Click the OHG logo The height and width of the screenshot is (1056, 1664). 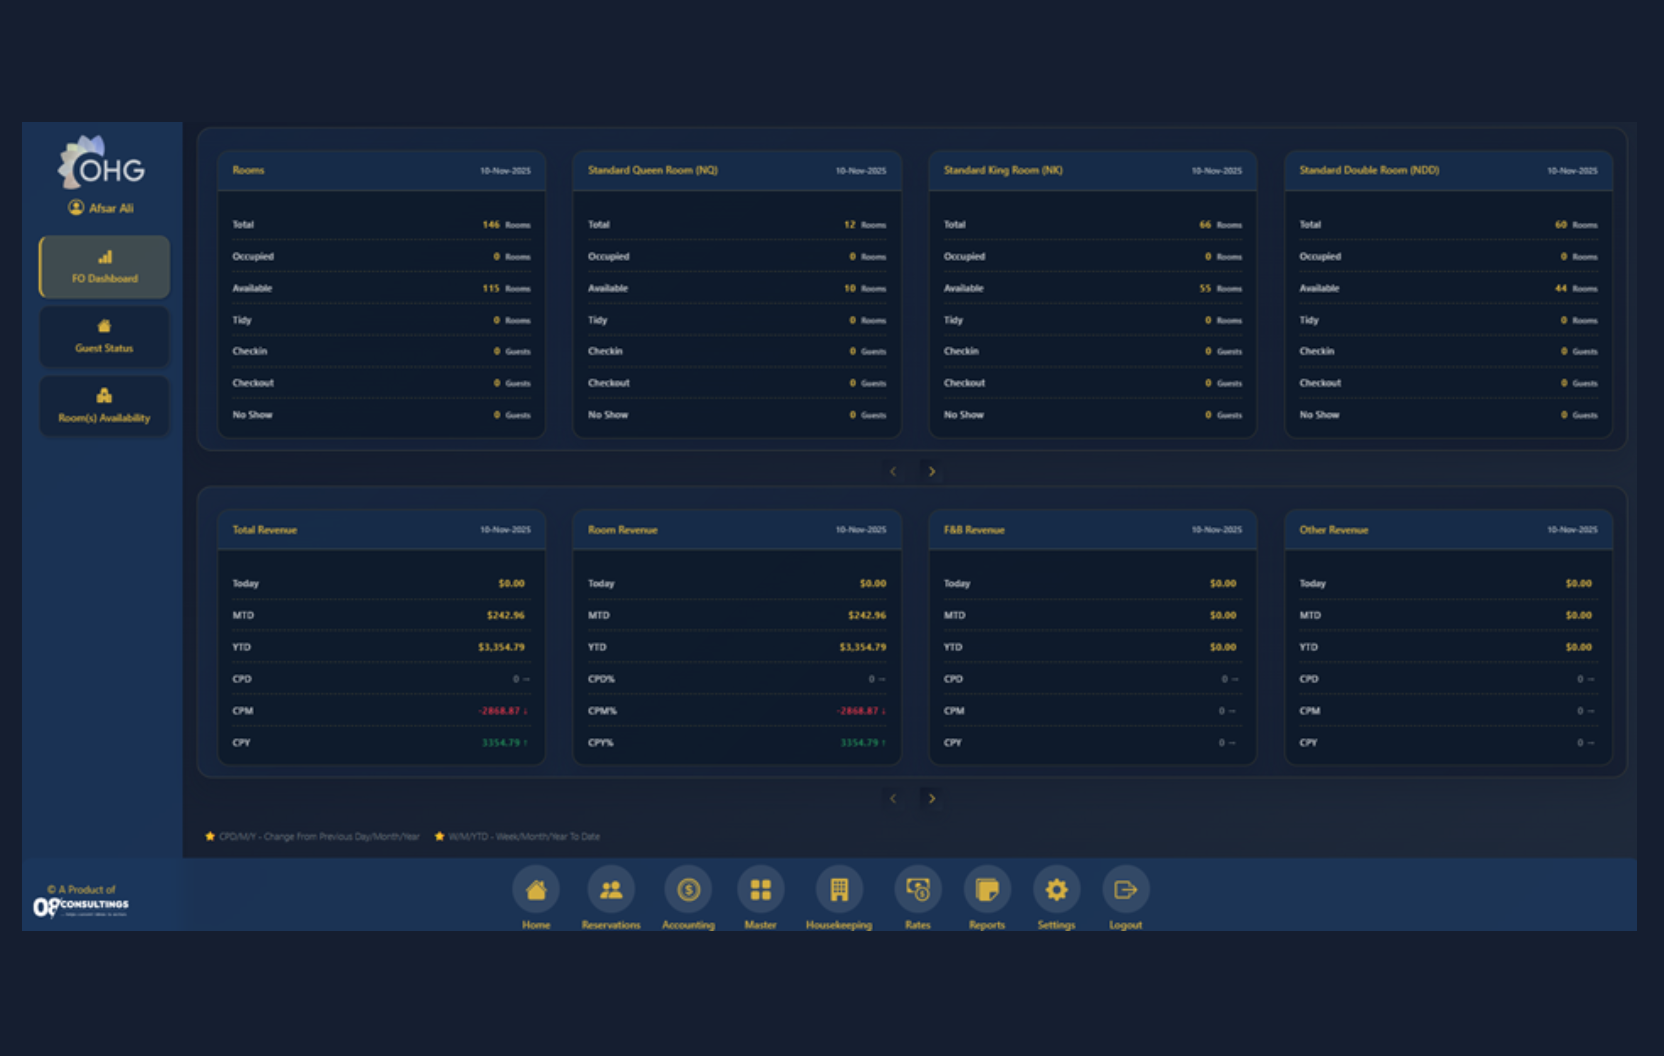click(x=102, y=165)
